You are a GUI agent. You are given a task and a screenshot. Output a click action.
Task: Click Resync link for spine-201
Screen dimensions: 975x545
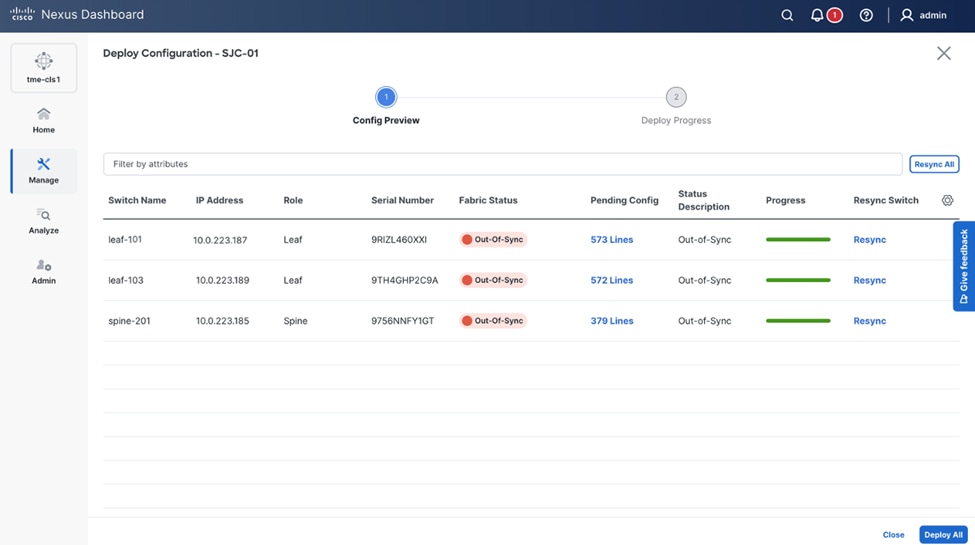pyautogui.click(x=869, y=321)
